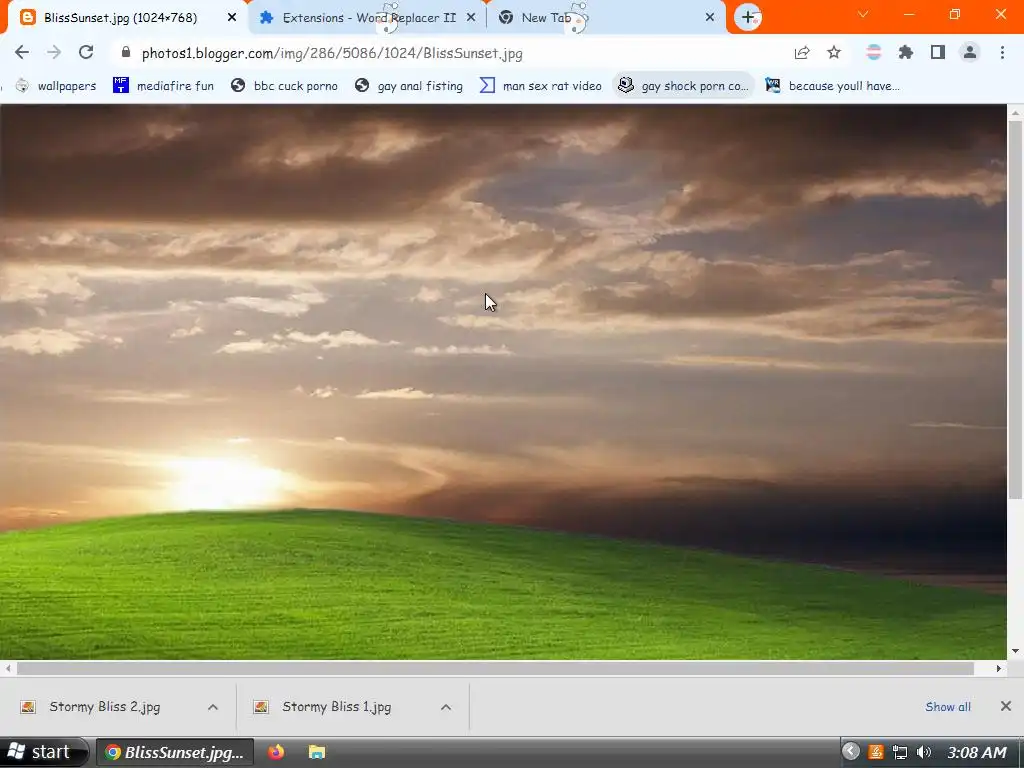Close the downloads bar
Screen dimensions: 1024x768
pos(1006,706)
